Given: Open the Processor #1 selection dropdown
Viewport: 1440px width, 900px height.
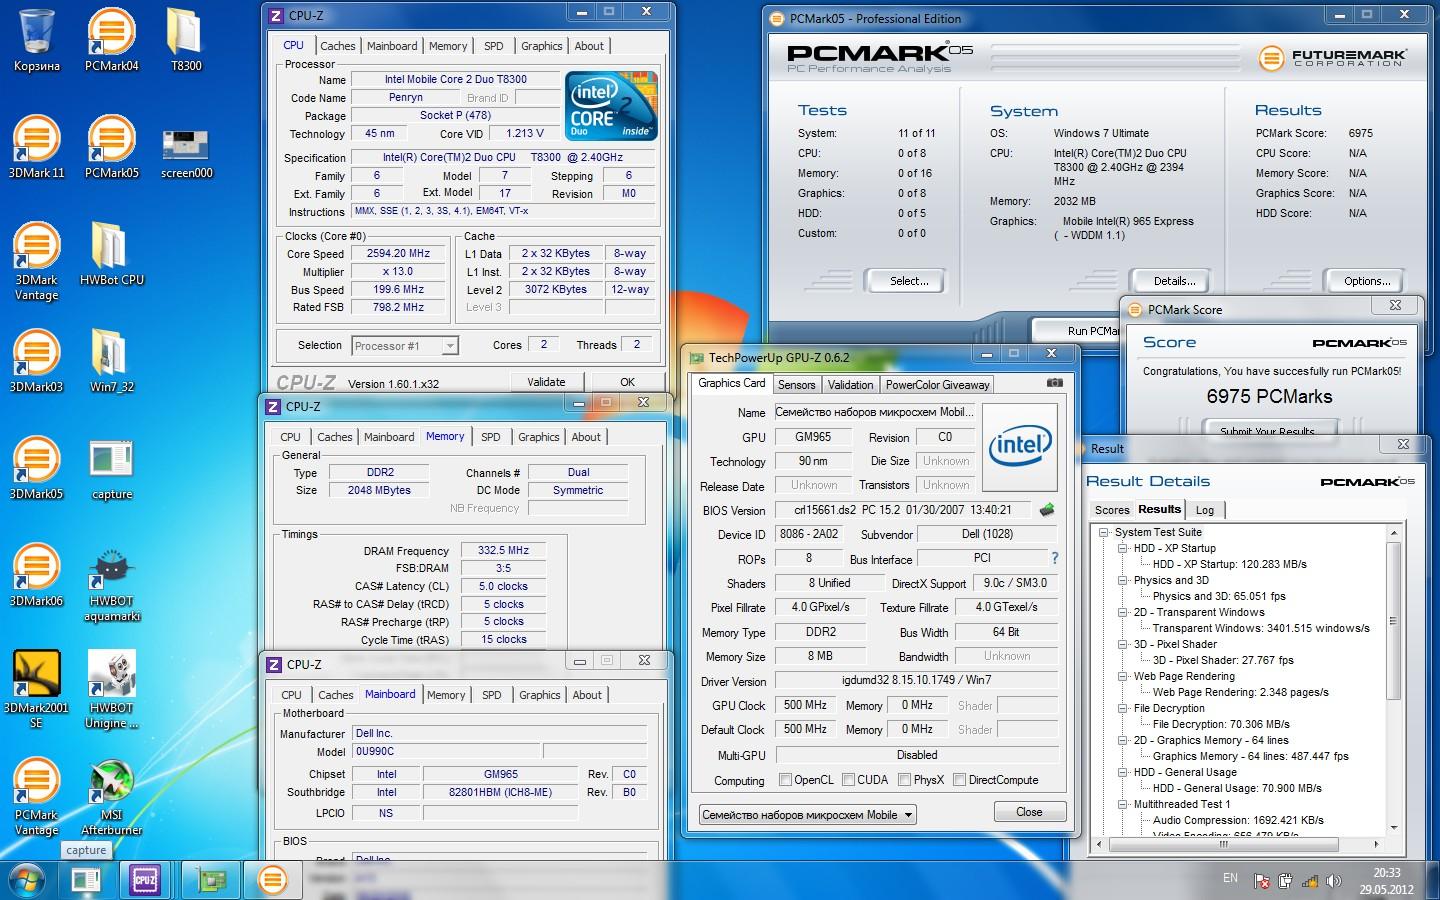Looking at the screenshot, I should click(x=405, y=346).
